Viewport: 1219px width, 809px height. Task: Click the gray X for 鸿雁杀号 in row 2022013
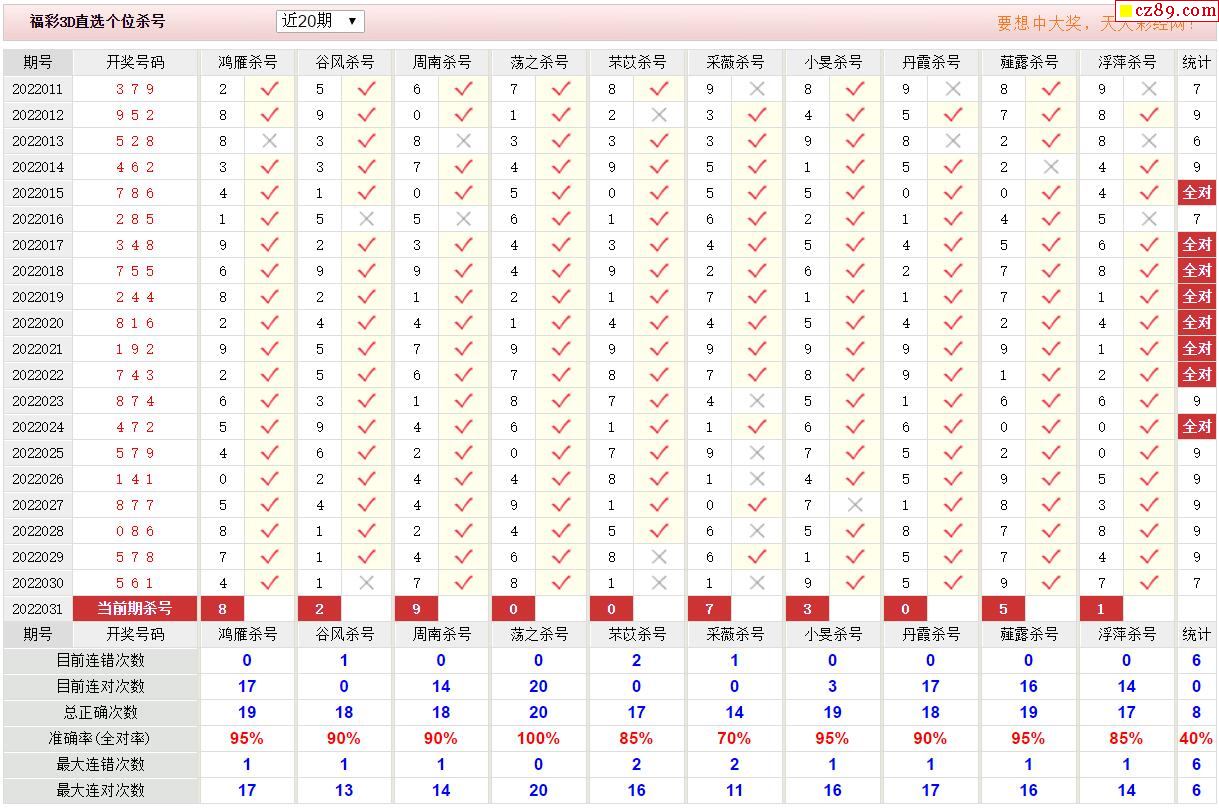269,141
